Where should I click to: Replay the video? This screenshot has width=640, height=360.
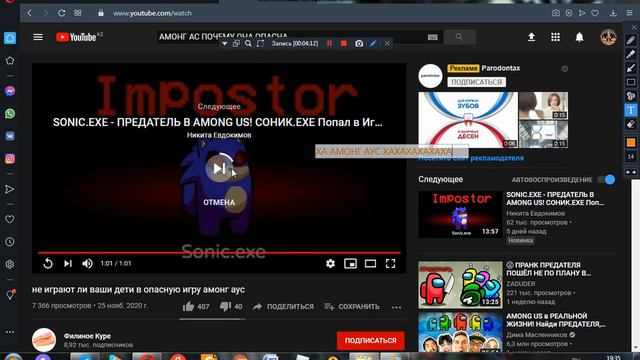click(48, 264)
